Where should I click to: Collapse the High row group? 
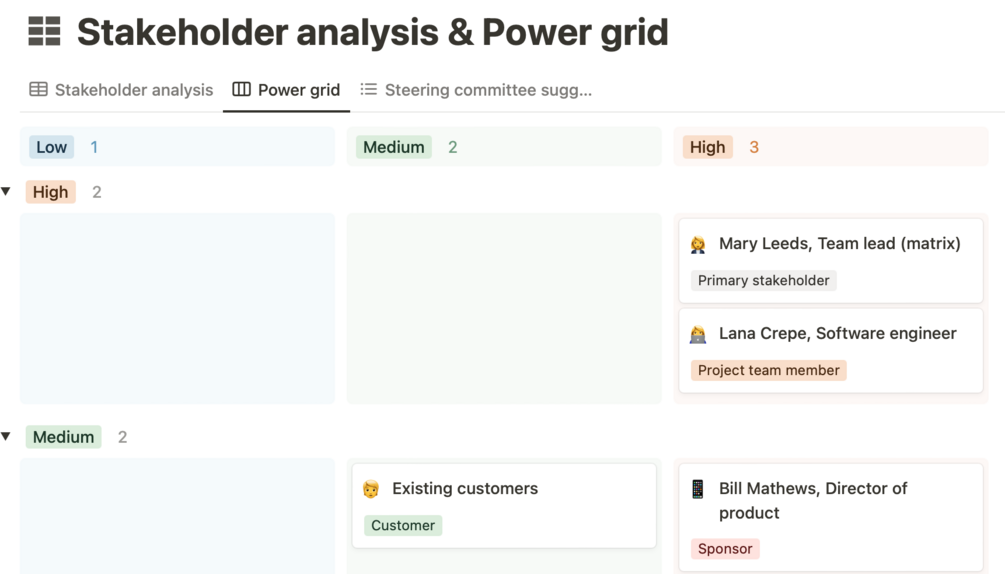tap(7, 192)
